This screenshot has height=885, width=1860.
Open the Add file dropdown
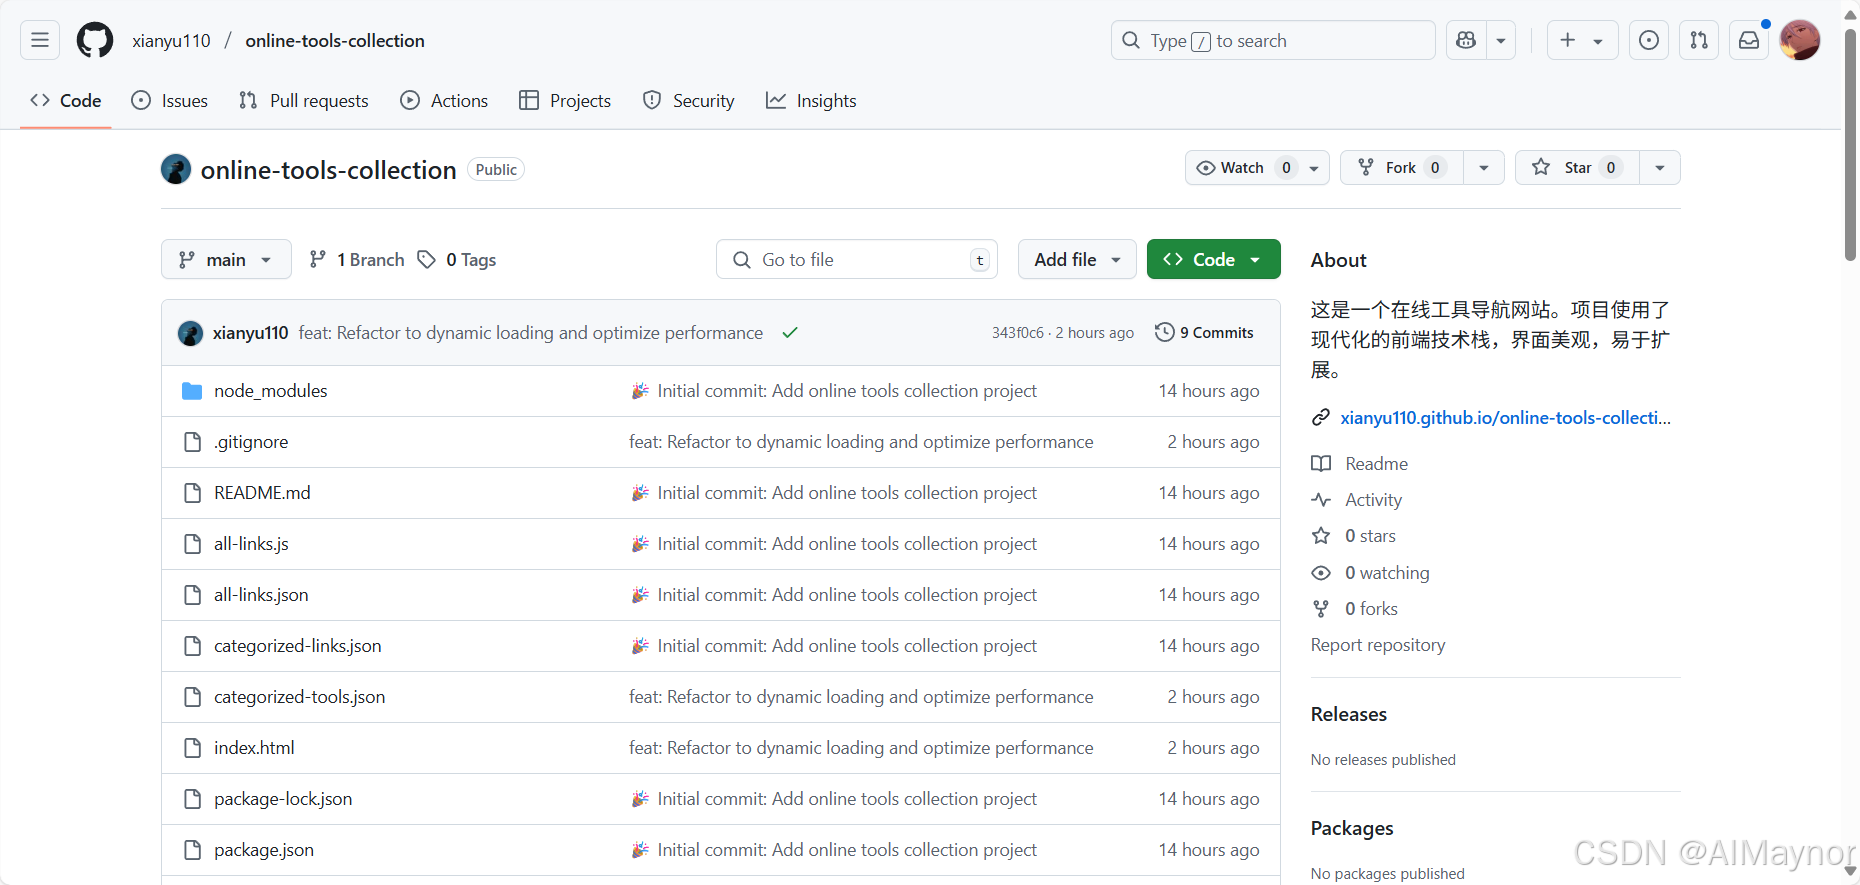[1077, 259]
